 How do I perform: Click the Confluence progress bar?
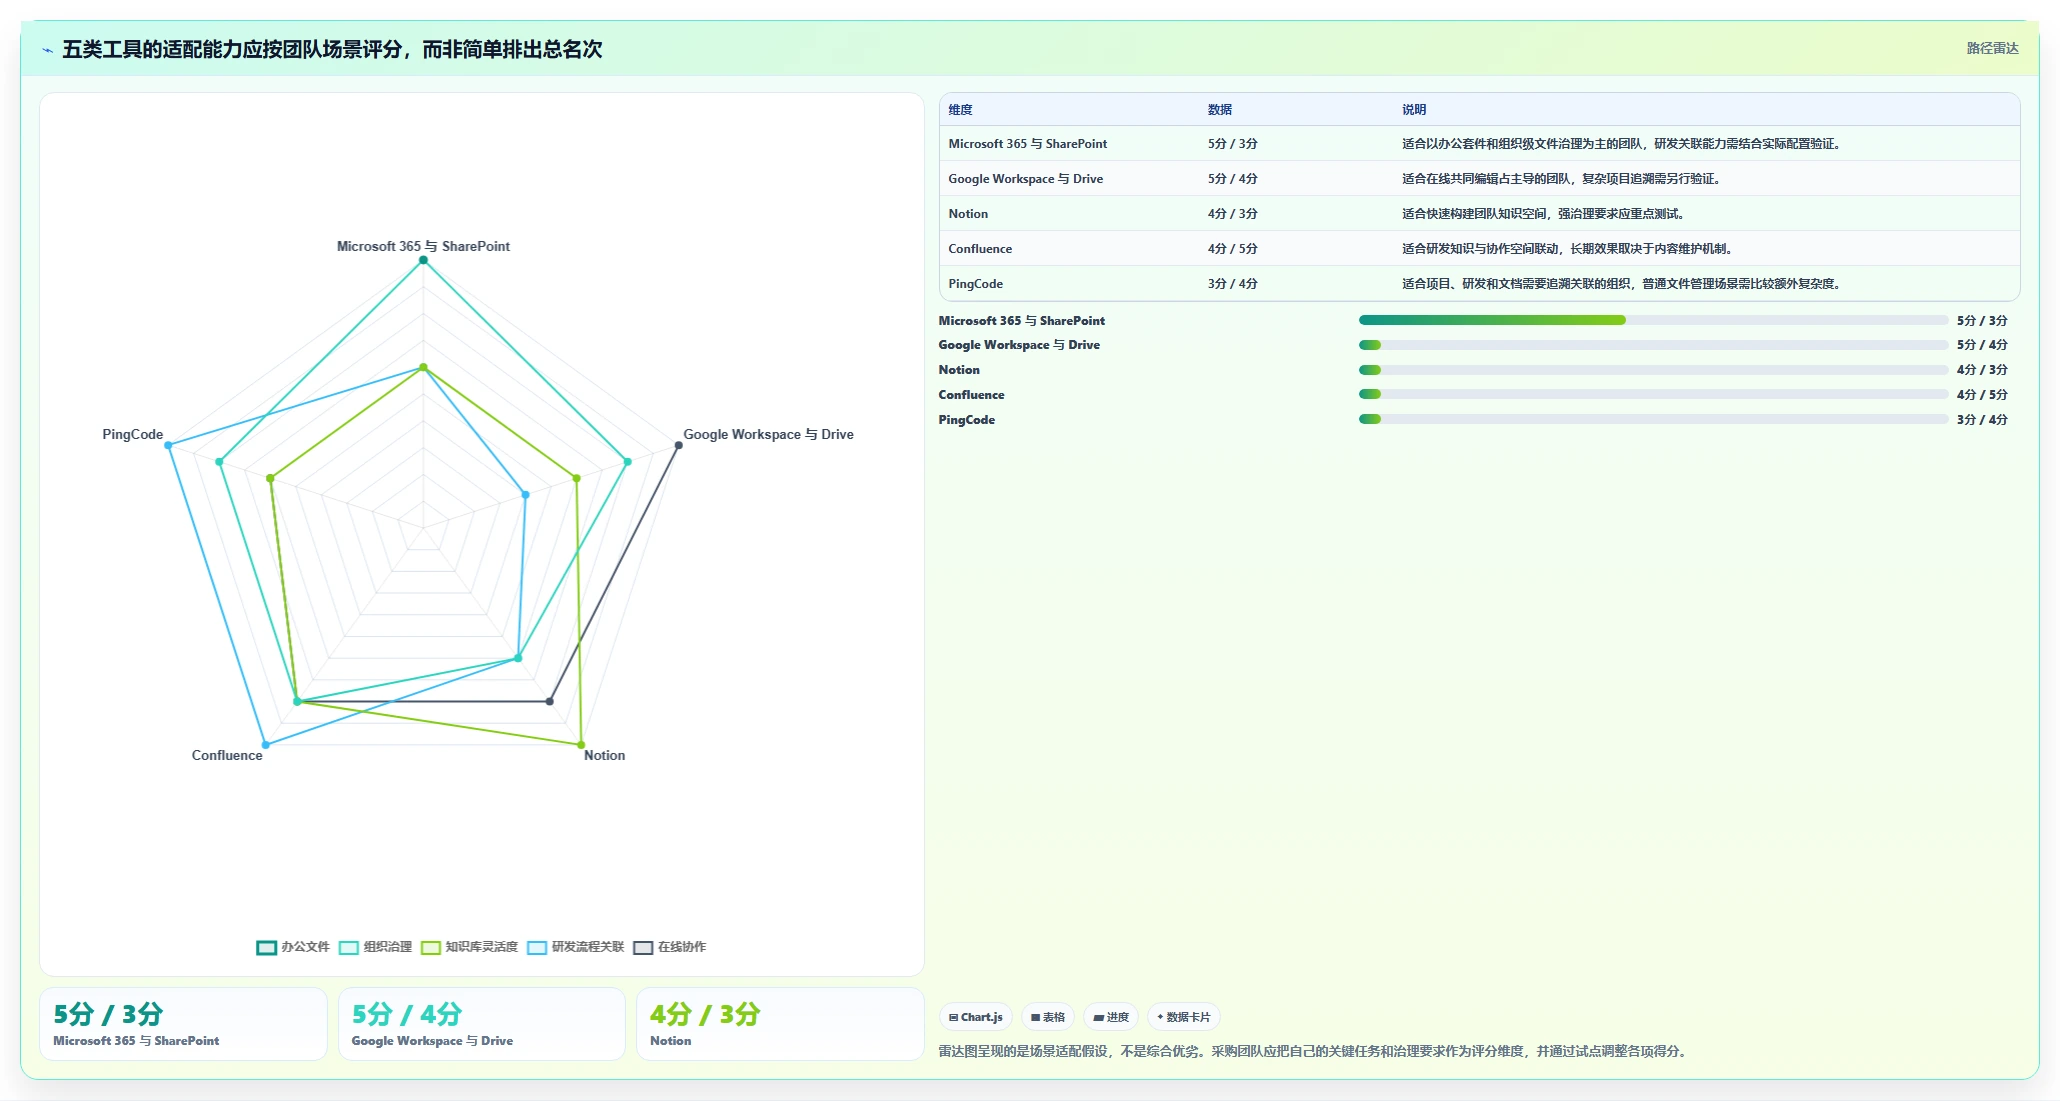1653,394
